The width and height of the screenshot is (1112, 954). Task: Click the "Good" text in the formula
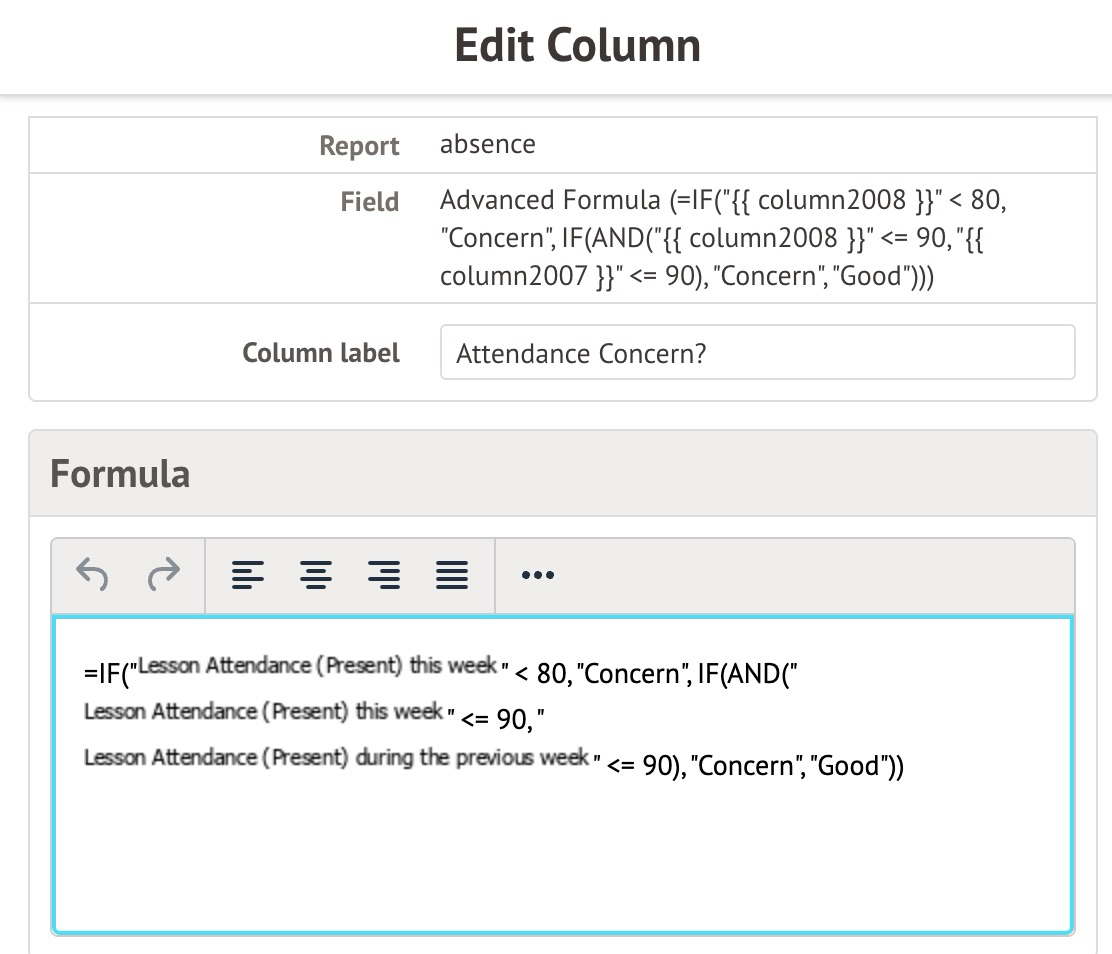point(849,767)
